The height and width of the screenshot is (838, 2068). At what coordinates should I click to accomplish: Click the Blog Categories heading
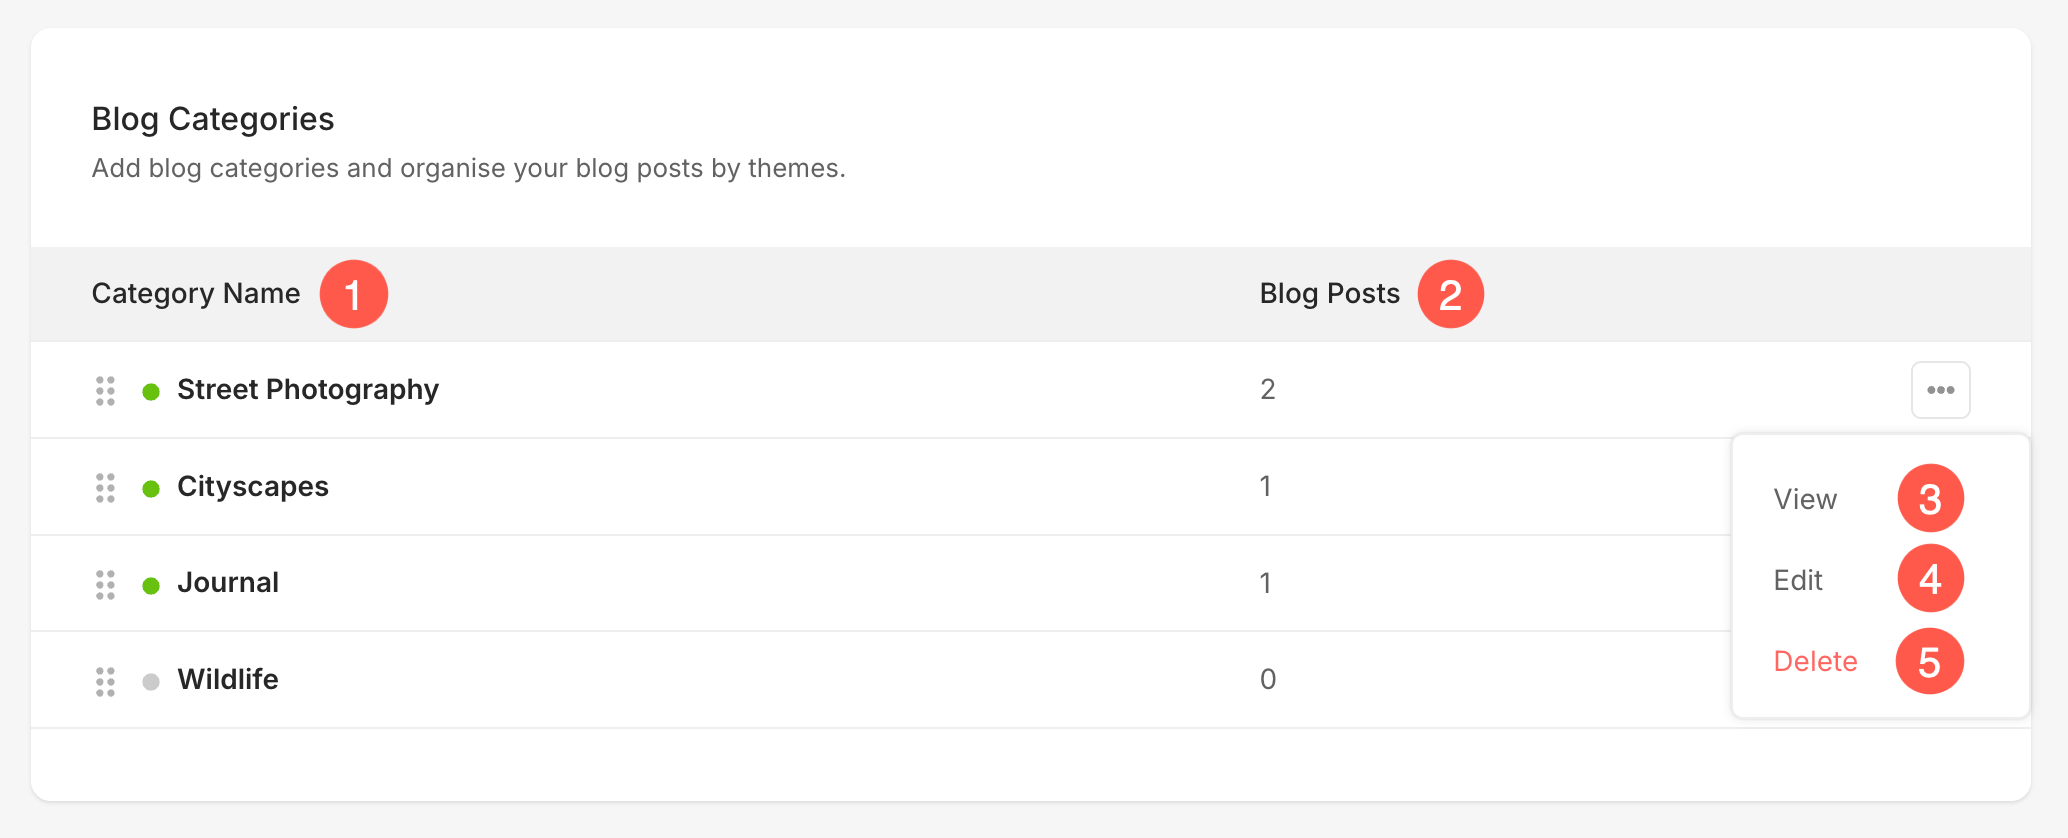click(x=213, y=119)
